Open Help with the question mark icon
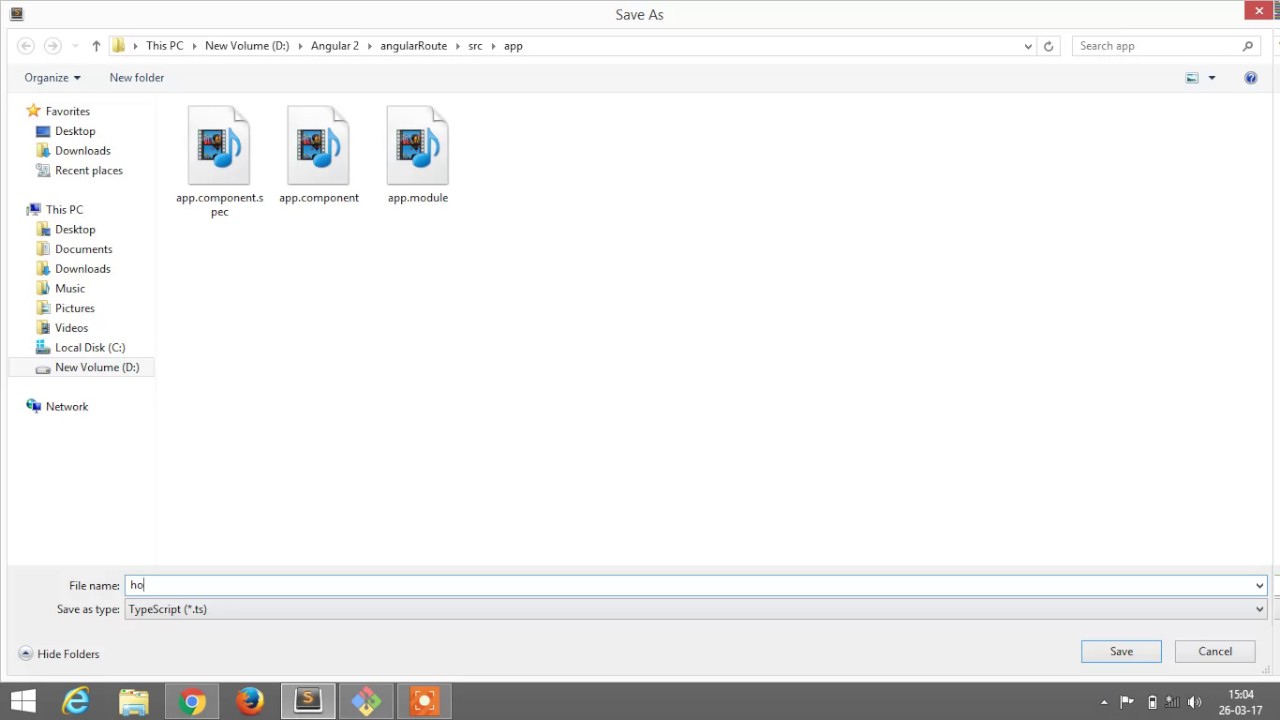 (x=1251, y=78)
